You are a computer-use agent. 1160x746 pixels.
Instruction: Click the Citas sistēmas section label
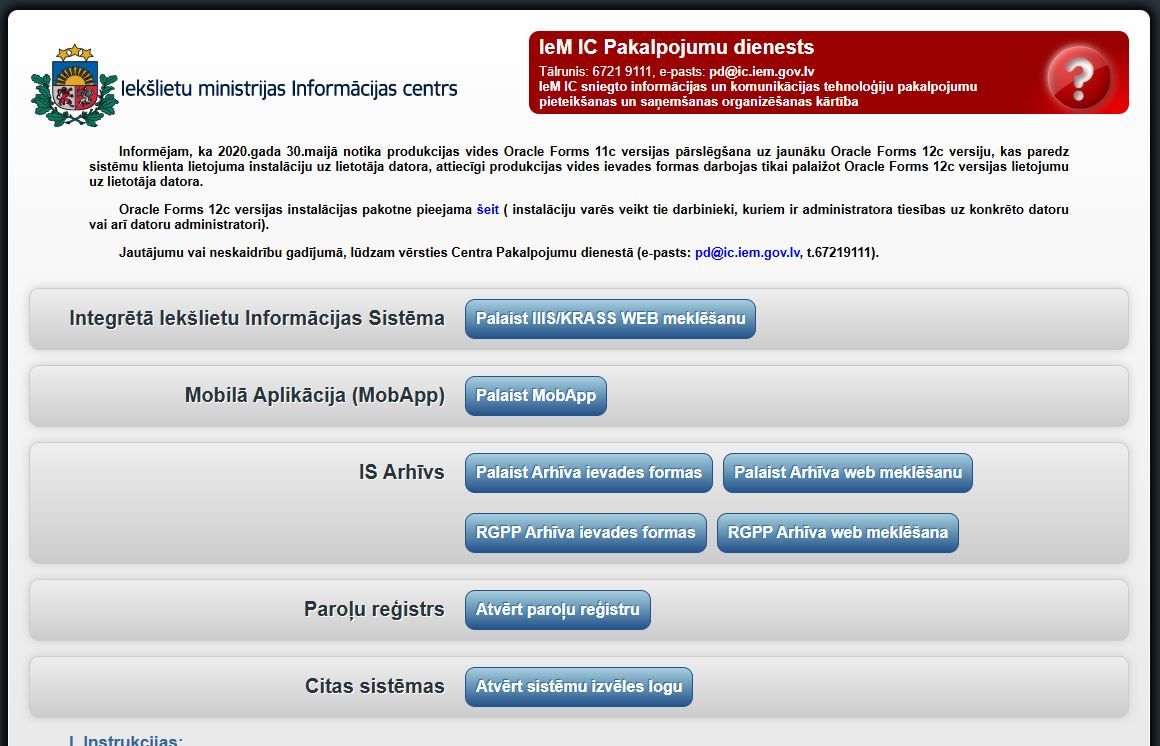pyautogui.click(x=374, y=686)
